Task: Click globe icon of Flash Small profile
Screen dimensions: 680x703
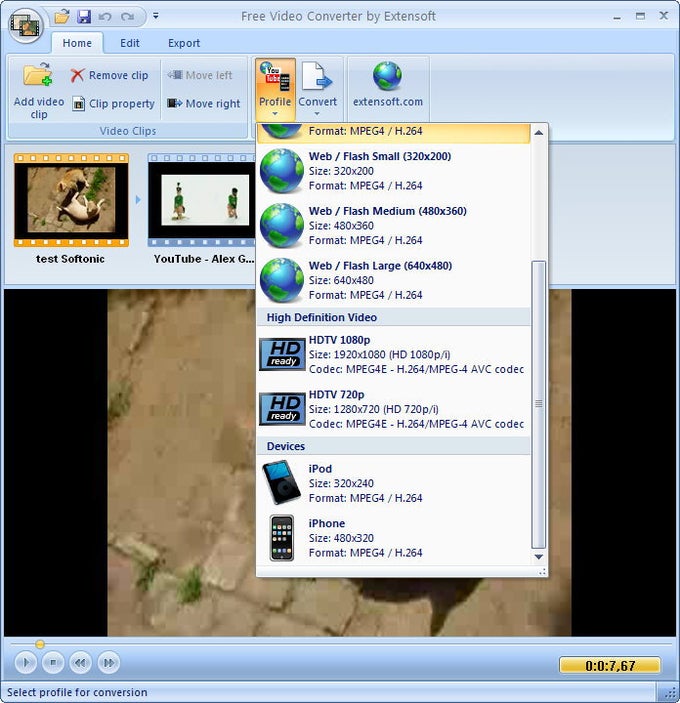Action: pyautogui.click(x=282, y=171)
